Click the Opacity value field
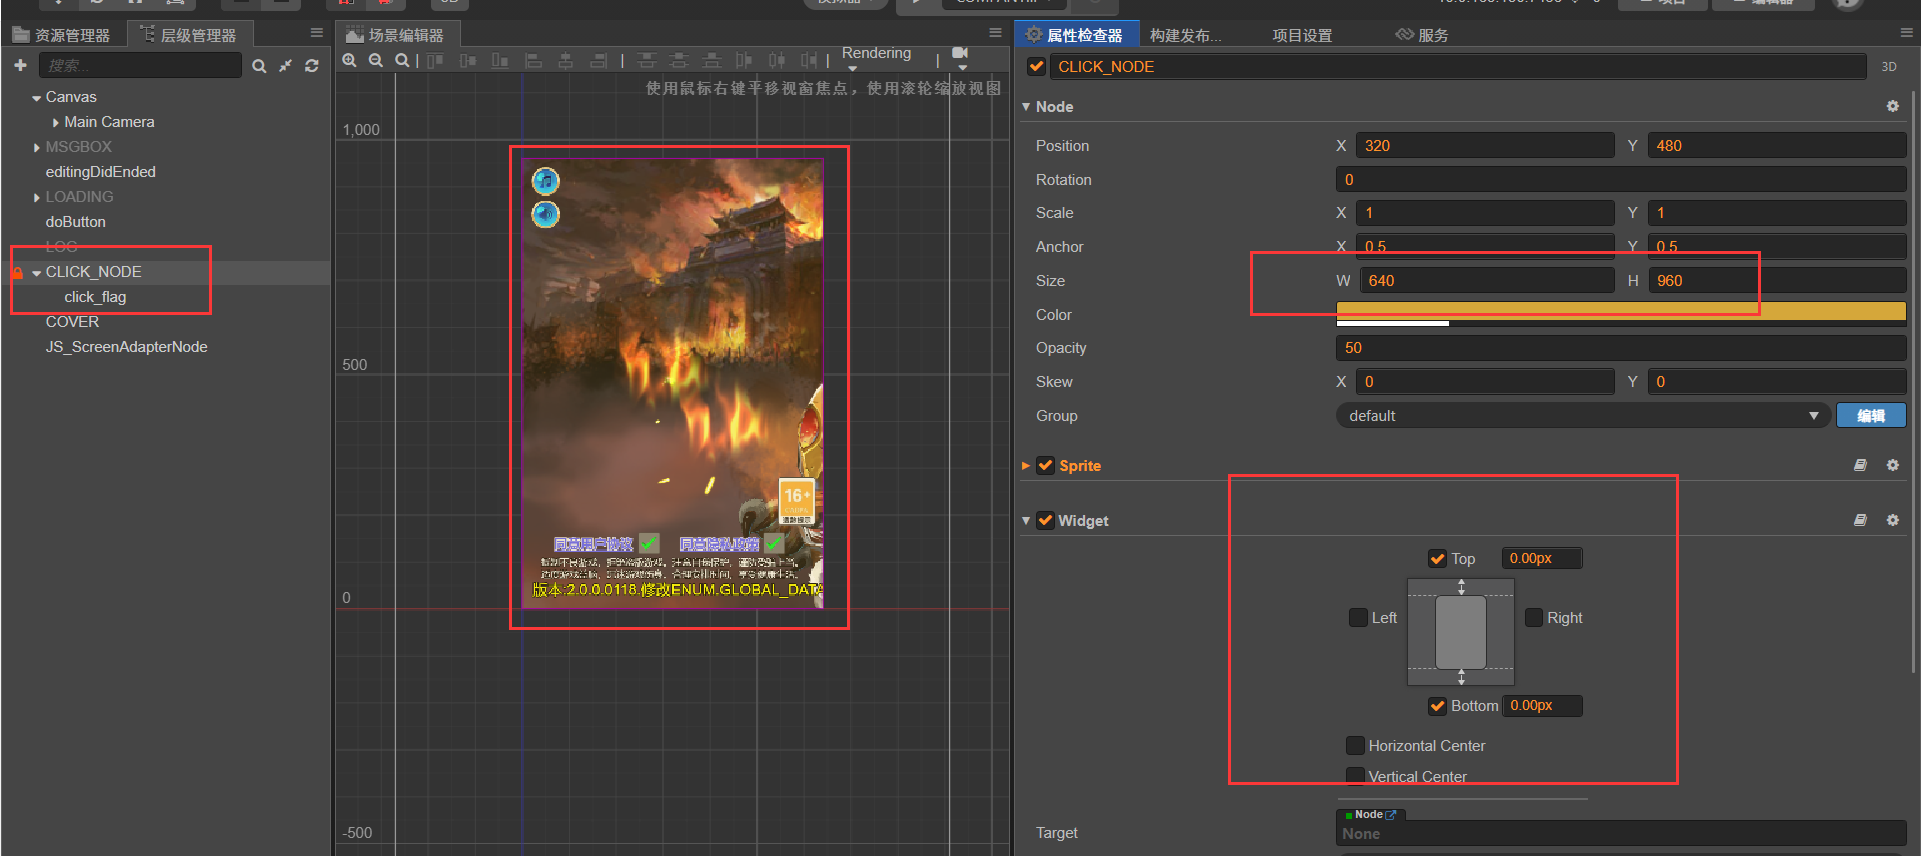This screenshot has width=1921, height=856. pyautogui.click(x=1621, y=347)
